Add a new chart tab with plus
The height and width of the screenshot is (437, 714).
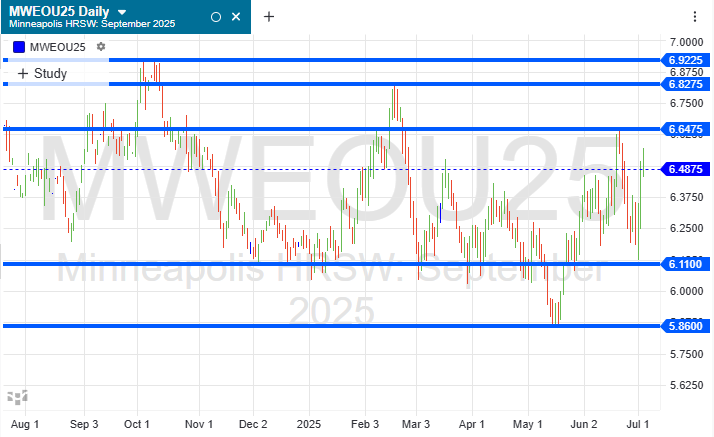[x=269, y=17]
